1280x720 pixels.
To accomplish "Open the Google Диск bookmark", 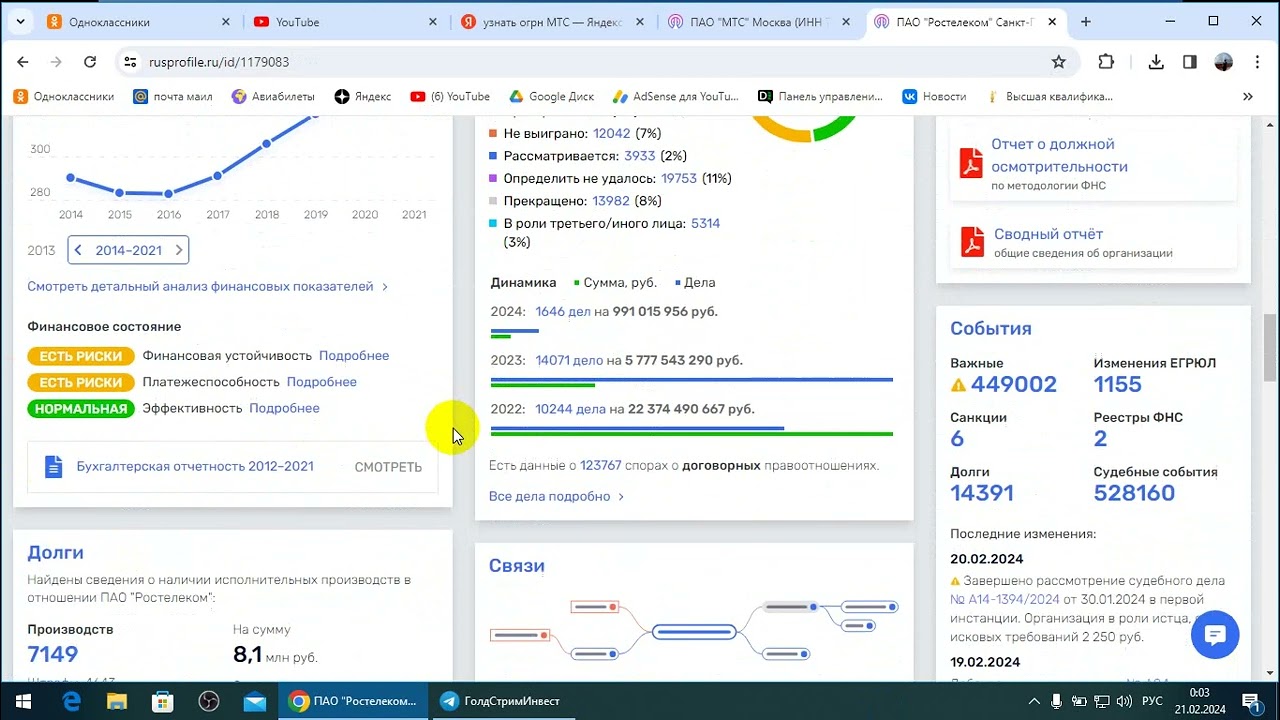I will [551, 97].
